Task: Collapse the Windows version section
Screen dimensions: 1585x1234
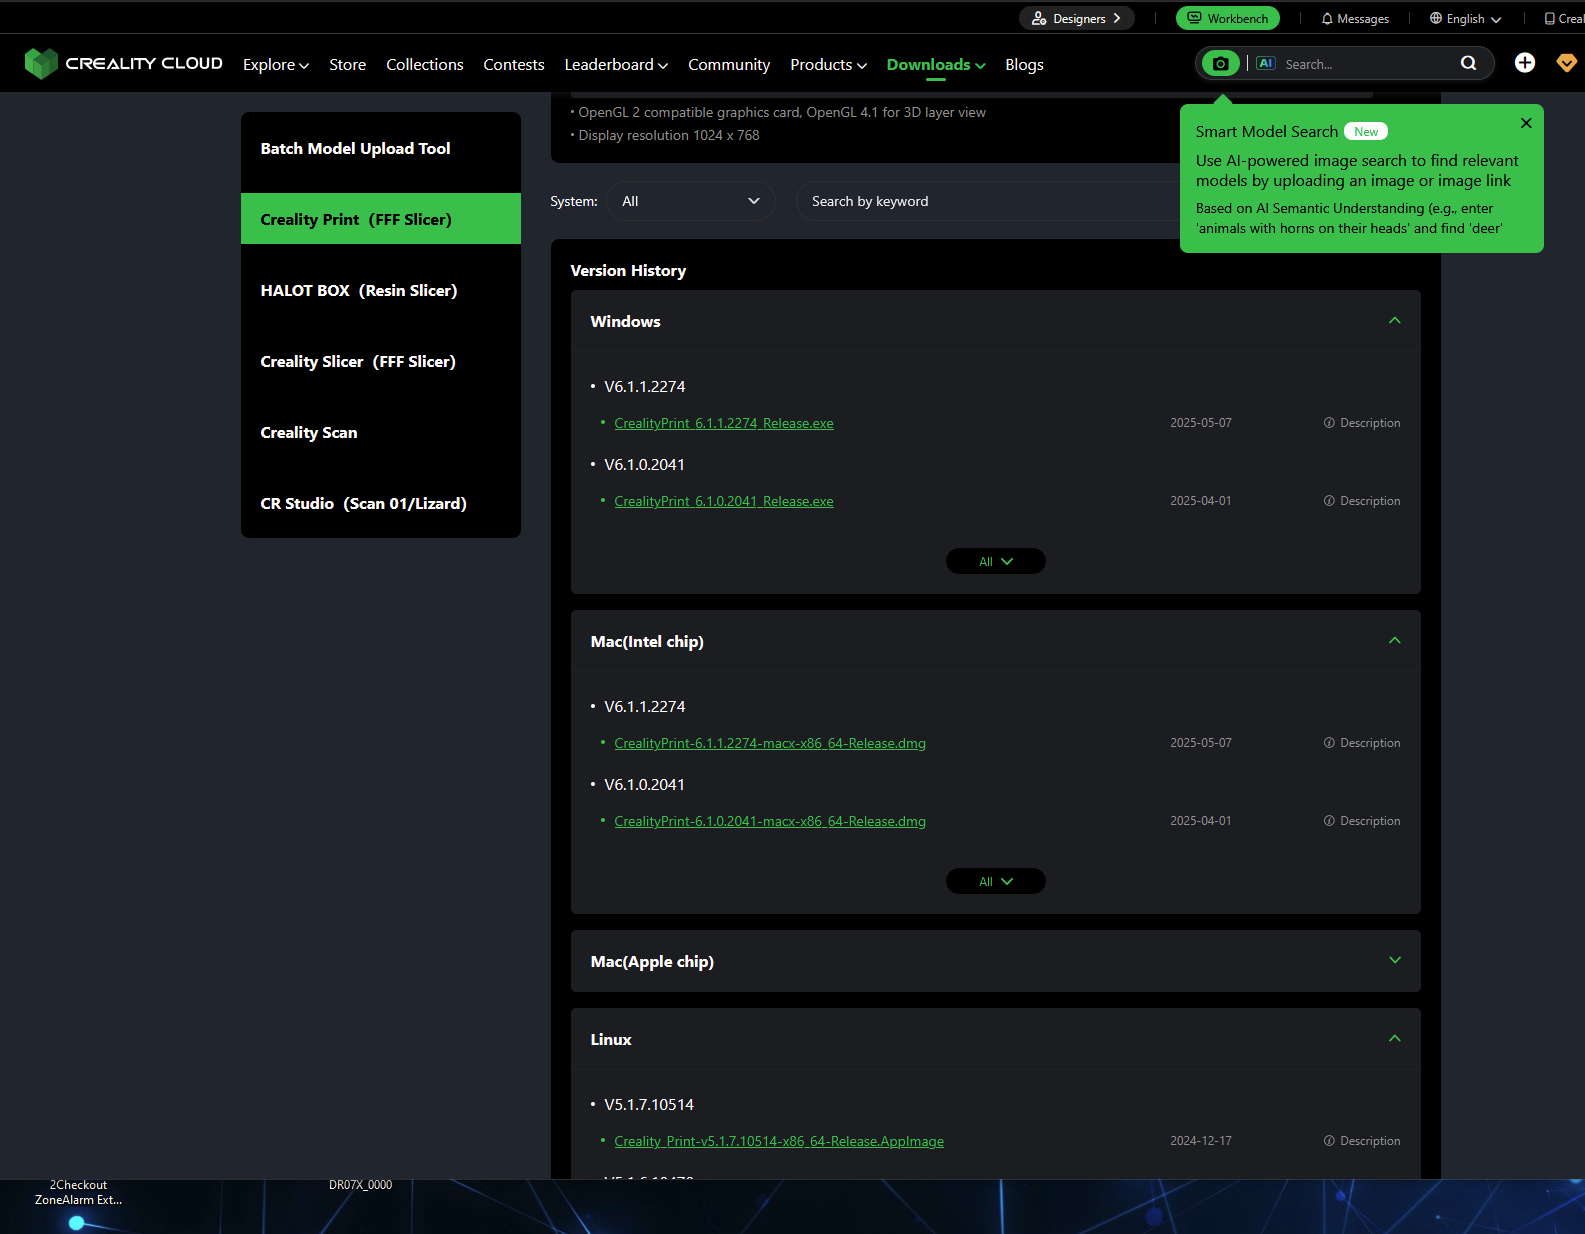Action: [x=1395, y=321]
